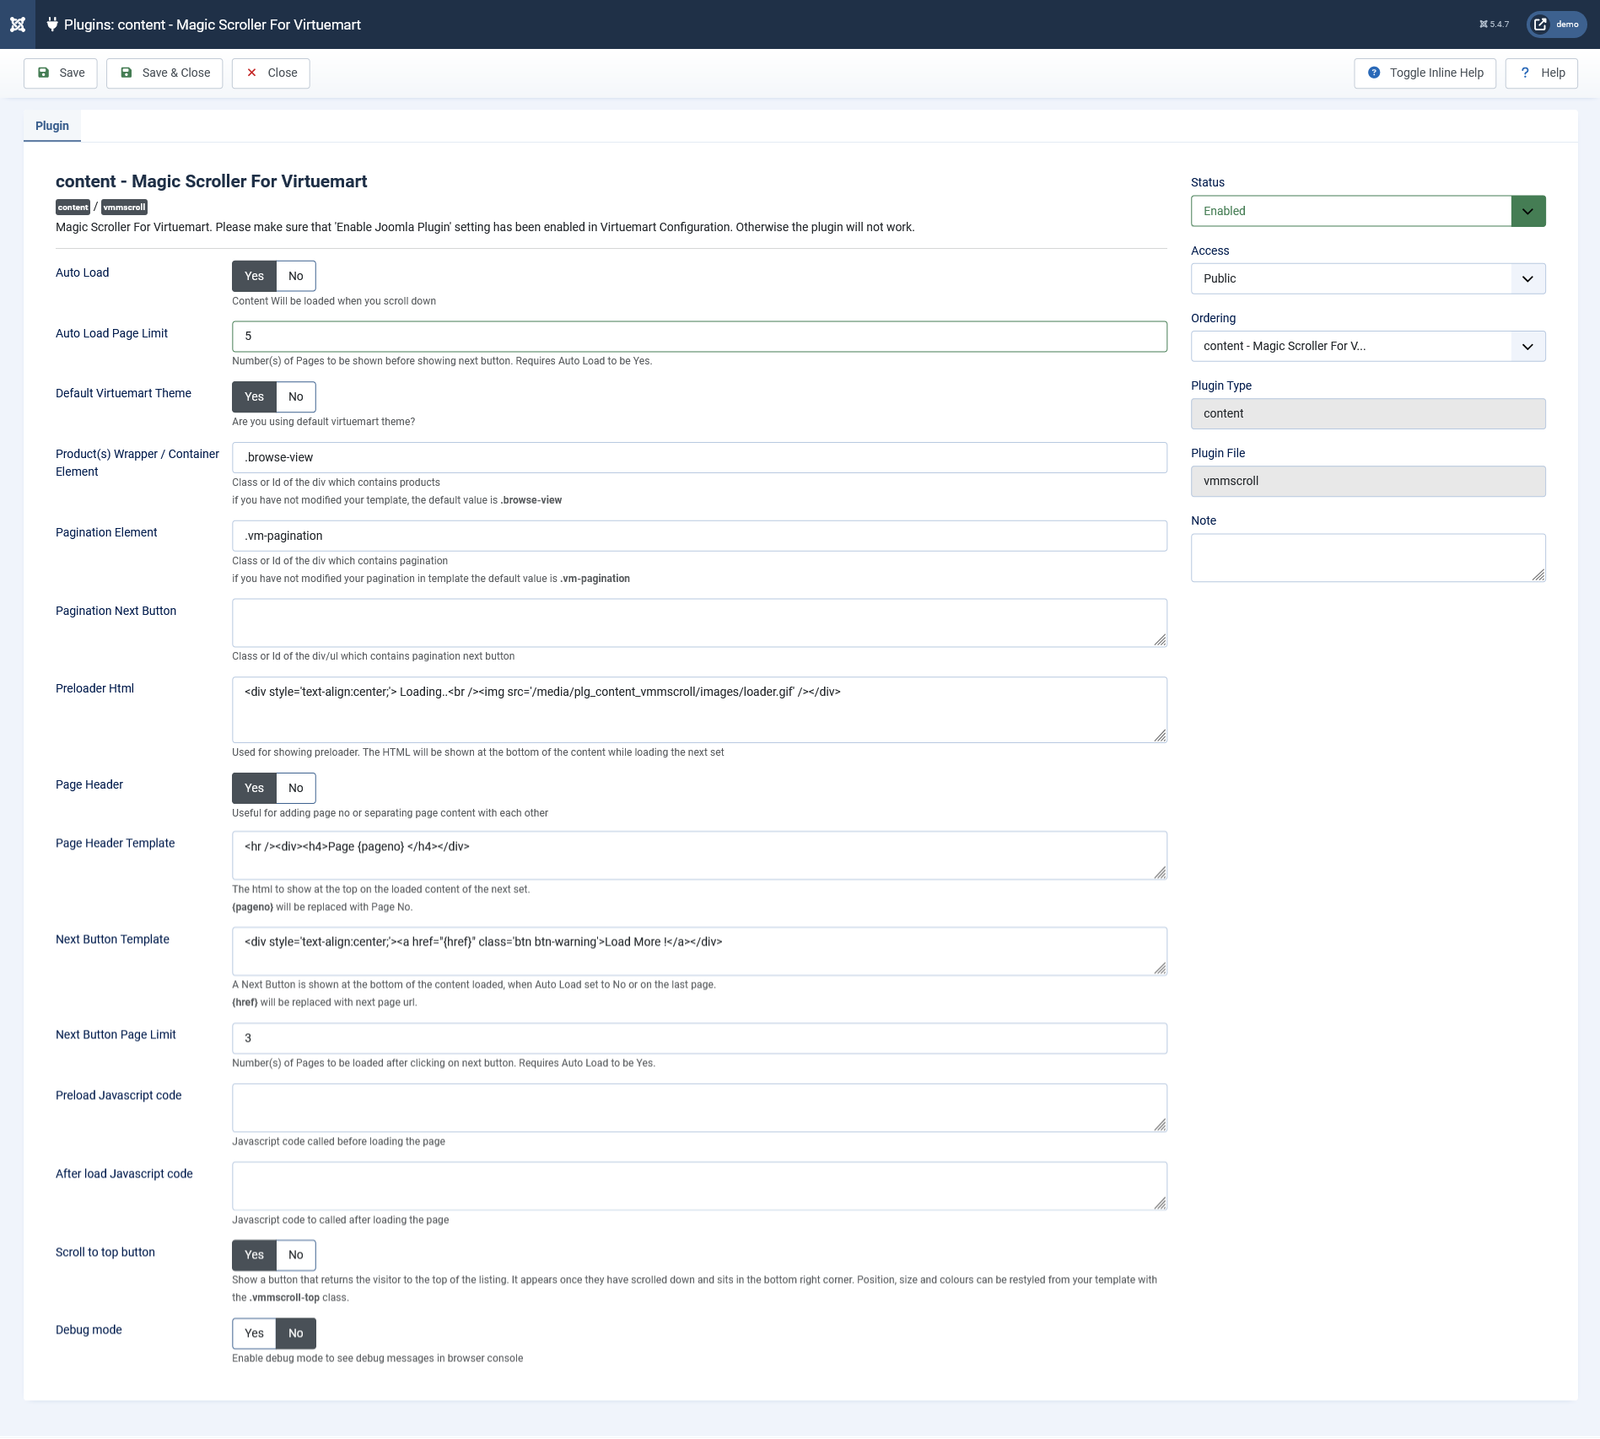This screenshot has width=1600, height=1439.
Task: Click the Plugin Type field showing content
Action: click(1368, 414)
